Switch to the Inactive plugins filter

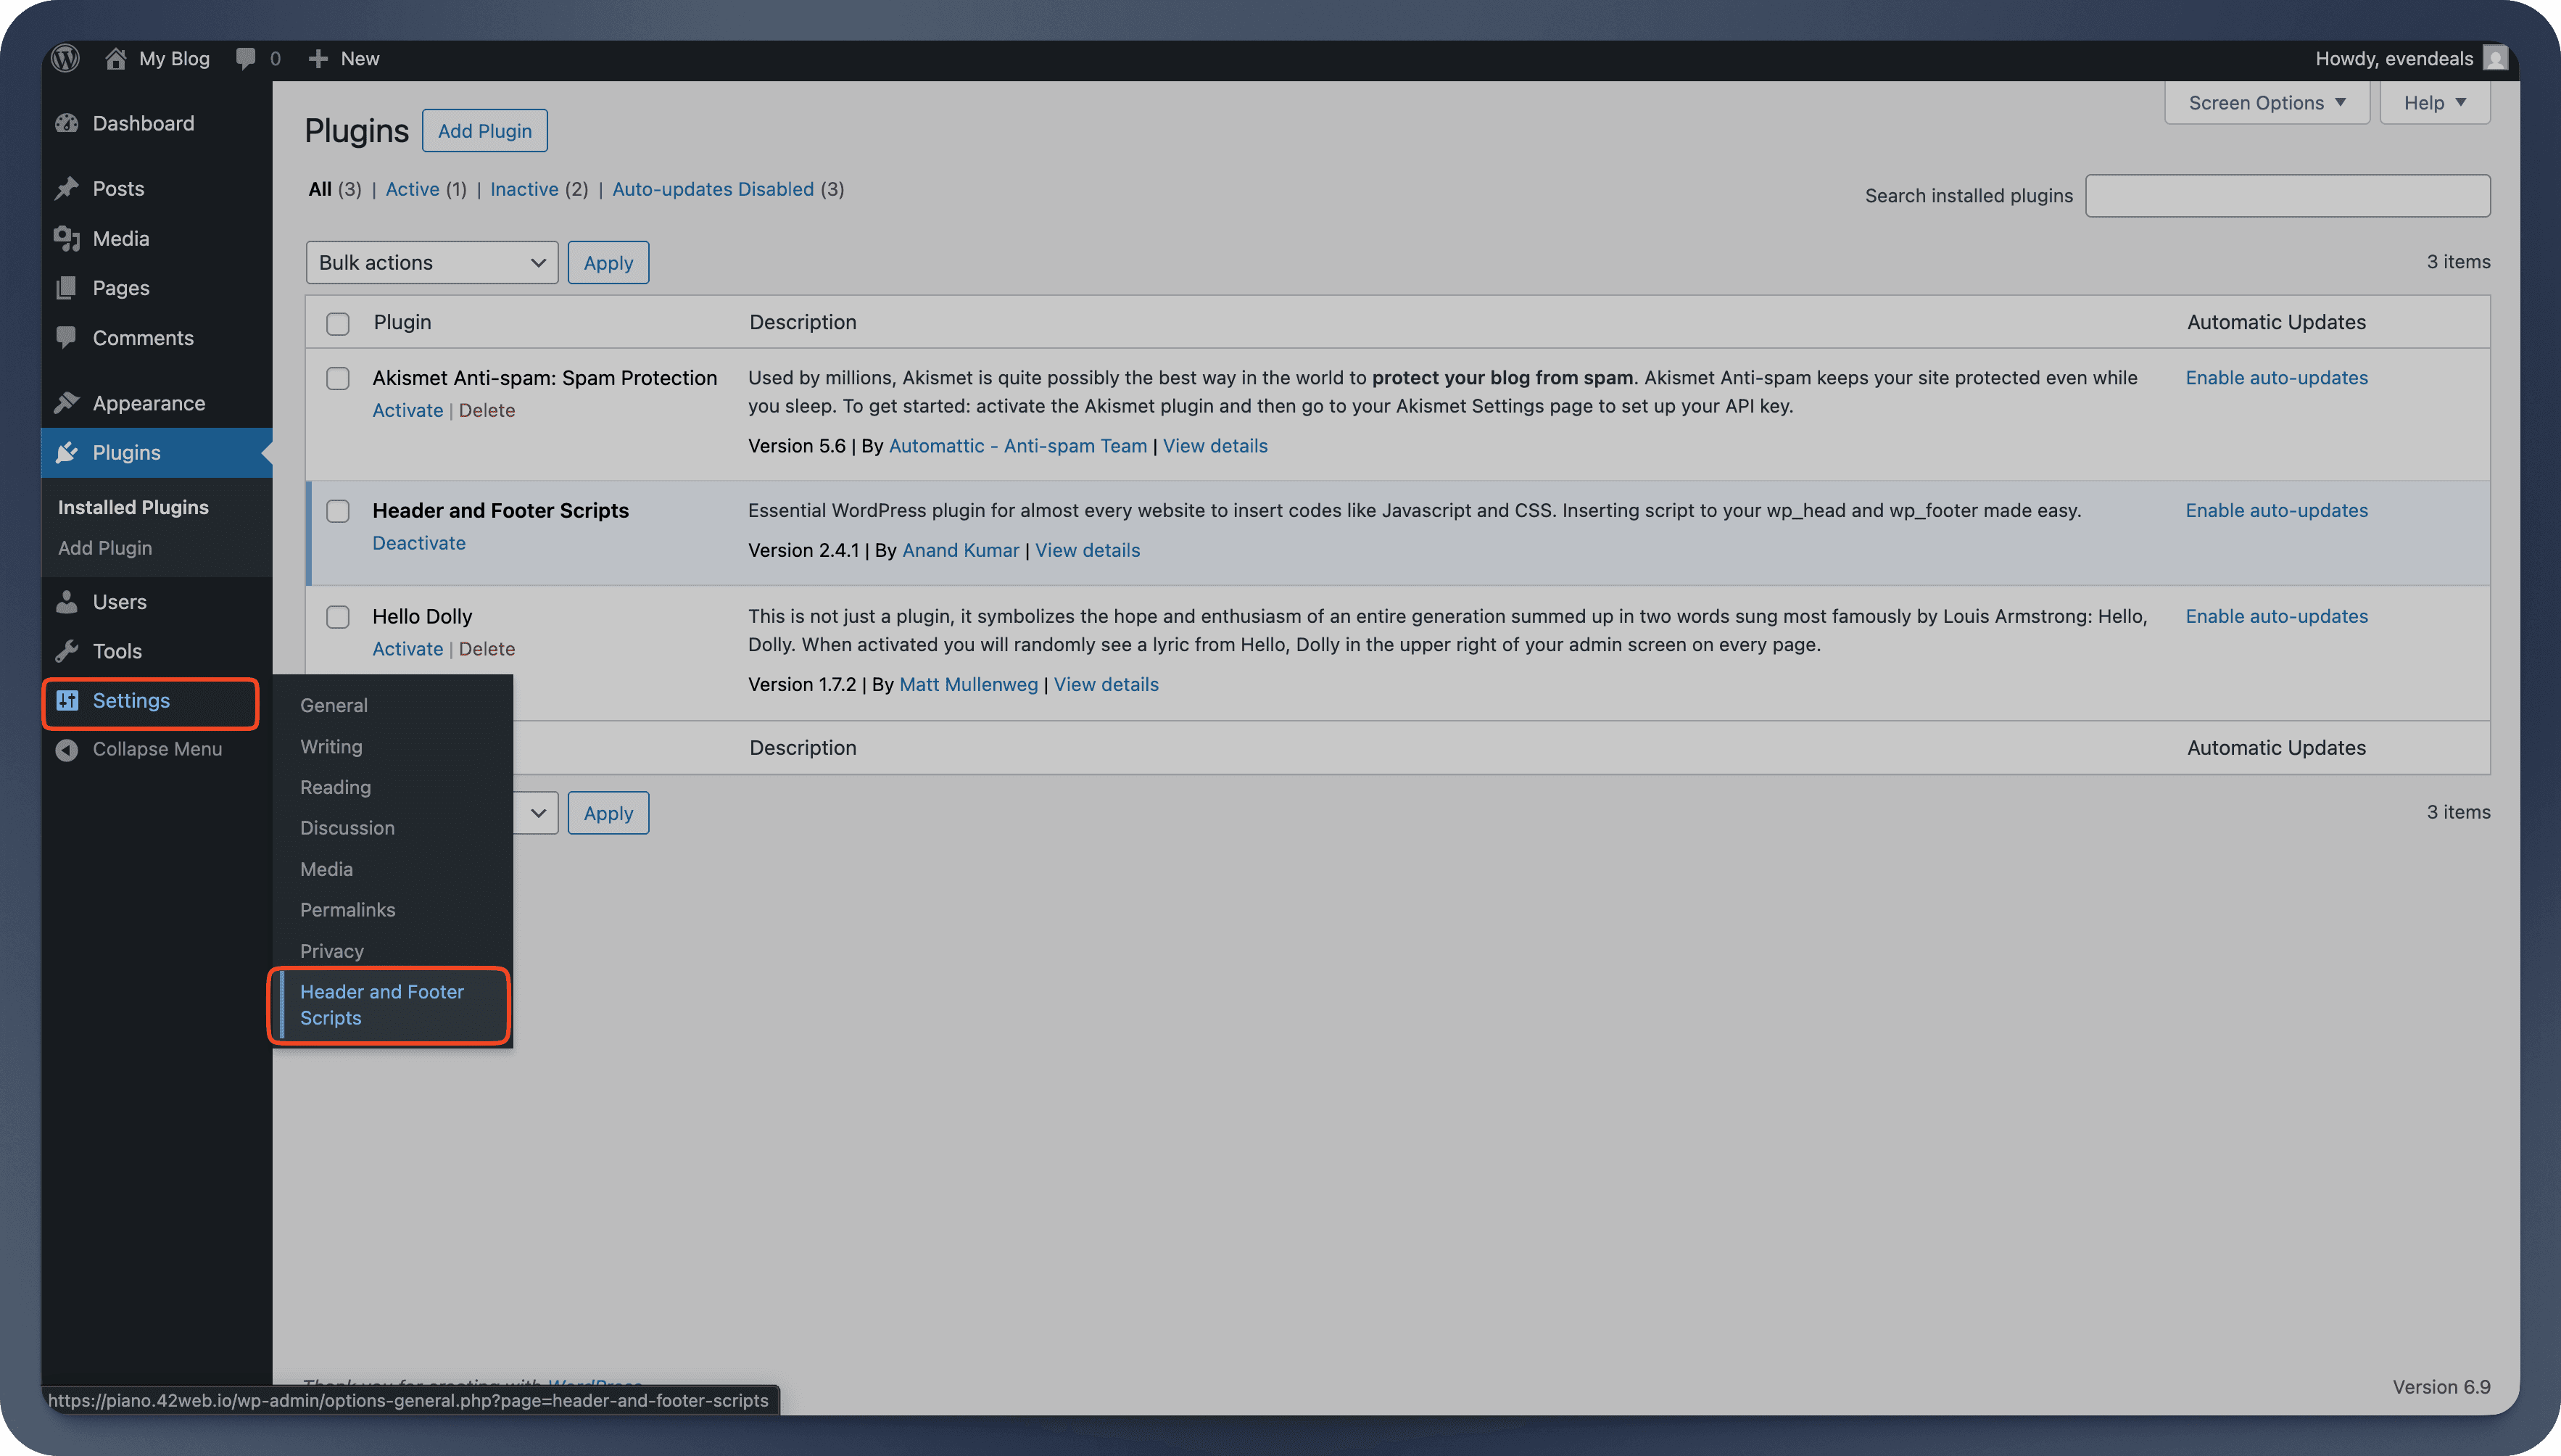524,189
